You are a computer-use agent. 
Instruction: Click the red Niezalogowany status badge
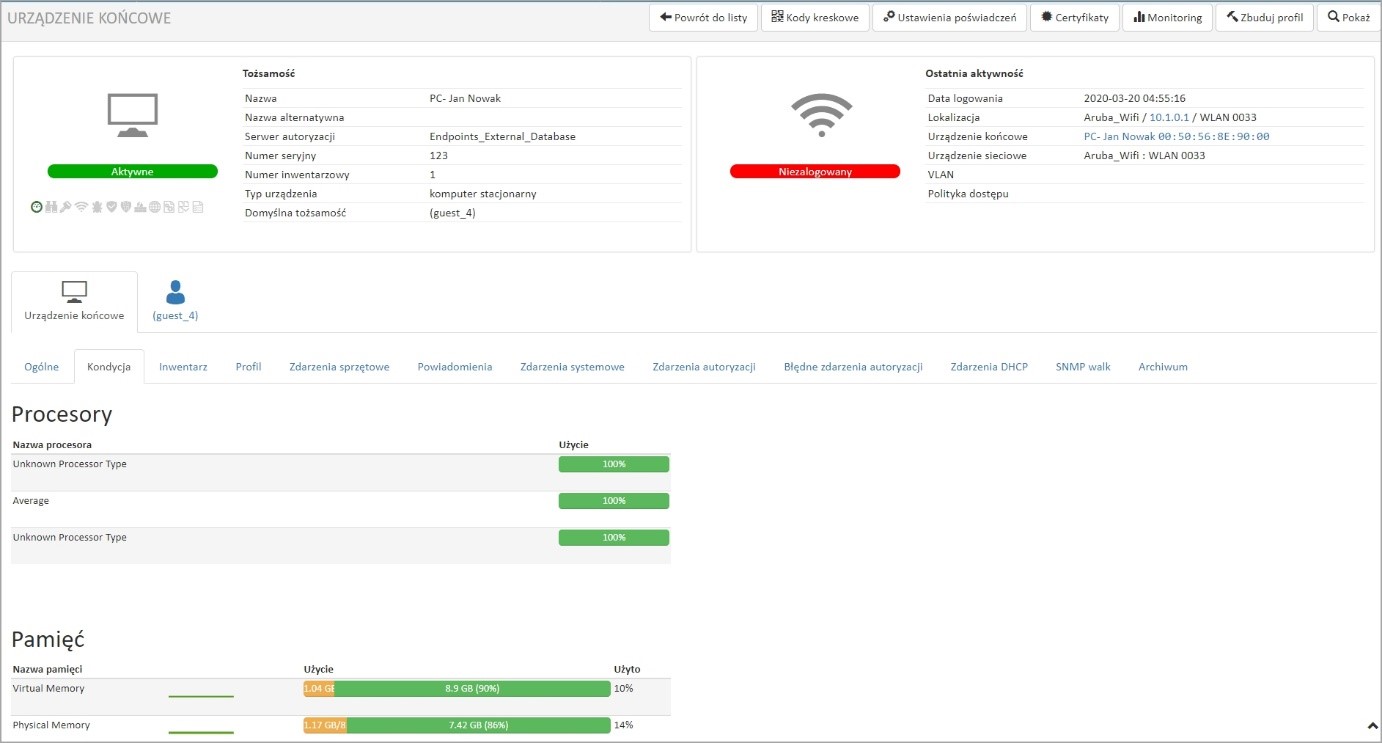tap(815, 171)
